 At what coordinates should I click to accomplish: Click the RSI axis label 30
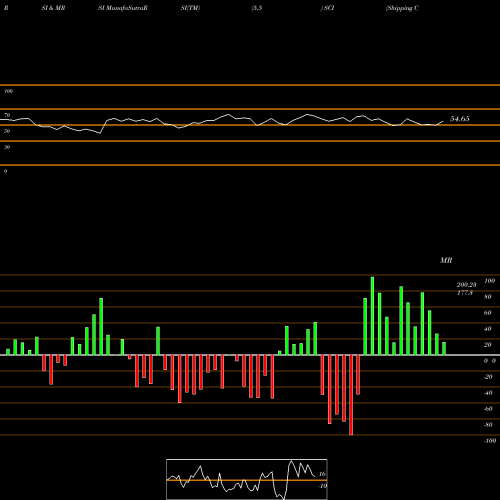point(7,147)
